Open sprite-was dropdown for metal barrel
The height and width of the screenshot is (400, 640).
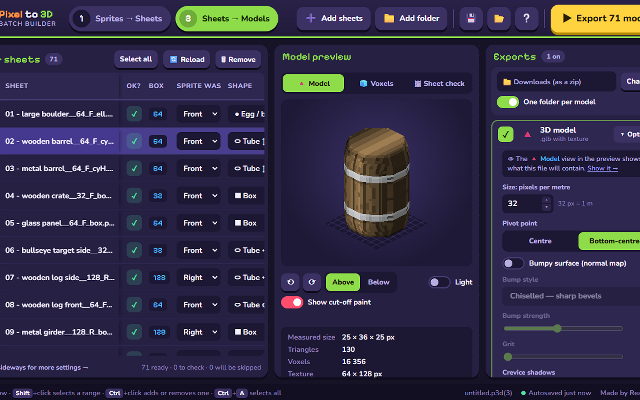[x=198, y=169]
